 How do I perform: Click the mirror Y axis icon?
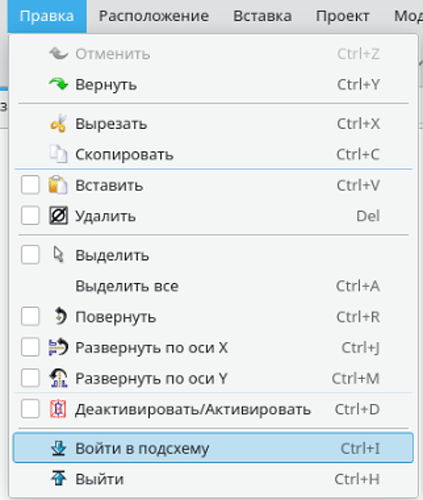58,378
